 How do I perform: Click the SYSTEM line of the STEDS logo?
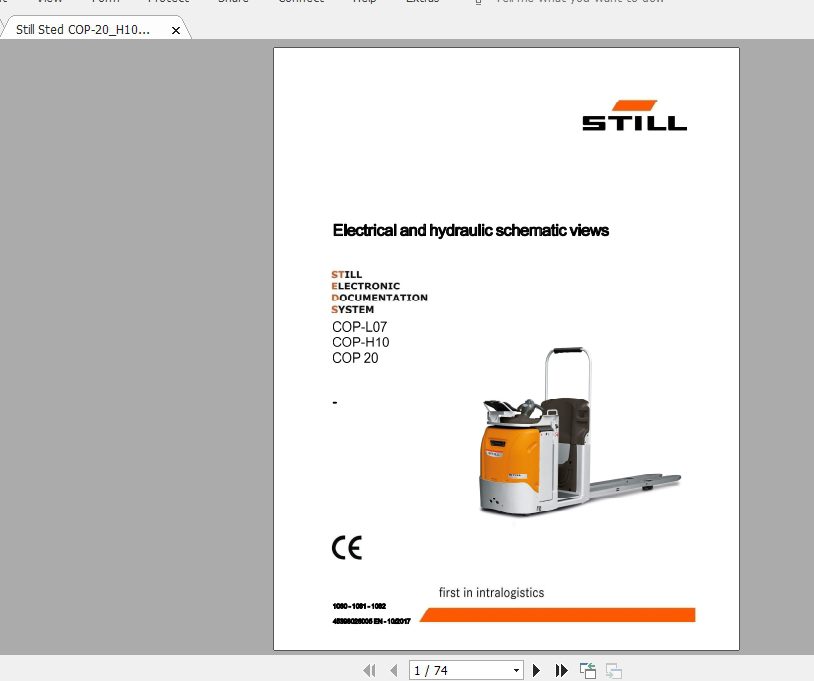(x=352, y=309)
